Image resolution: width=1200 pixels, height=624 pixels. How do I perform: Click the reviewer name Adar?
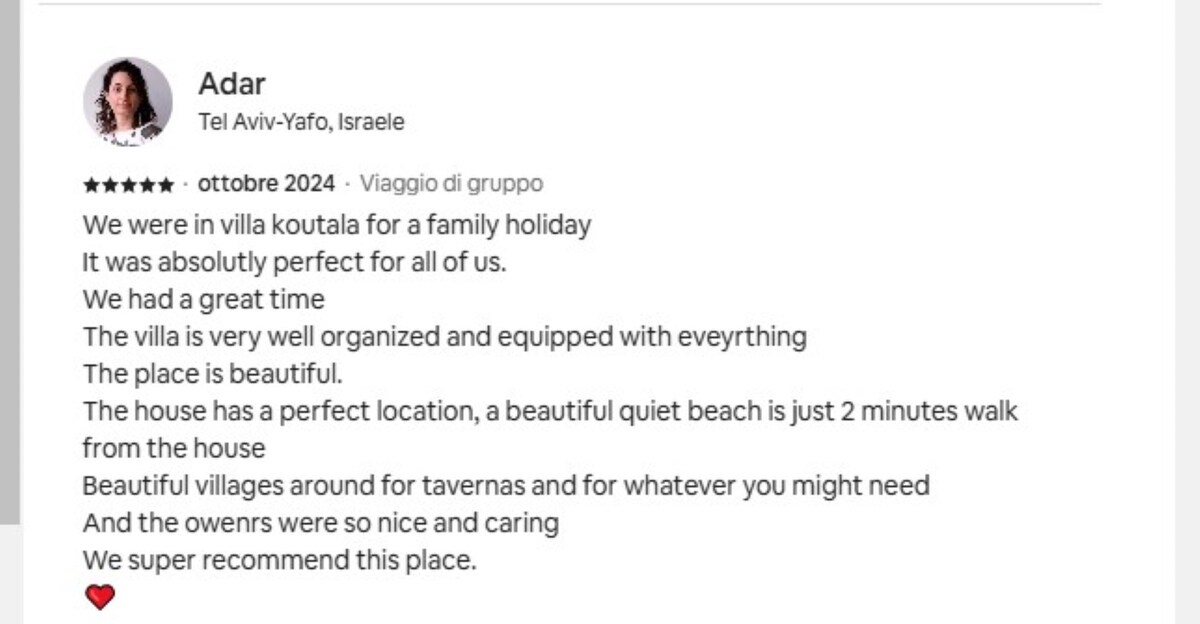coord(231,83)
